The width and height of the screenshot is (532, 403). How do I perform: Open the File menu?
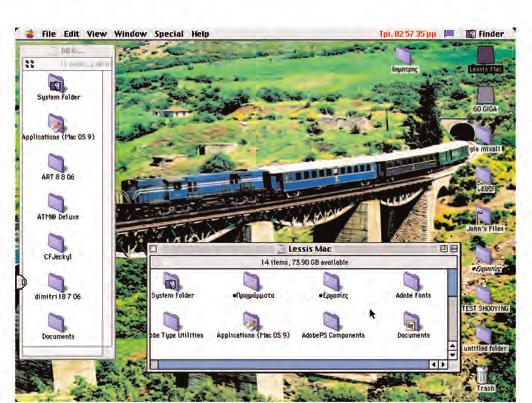coord(49,34)
